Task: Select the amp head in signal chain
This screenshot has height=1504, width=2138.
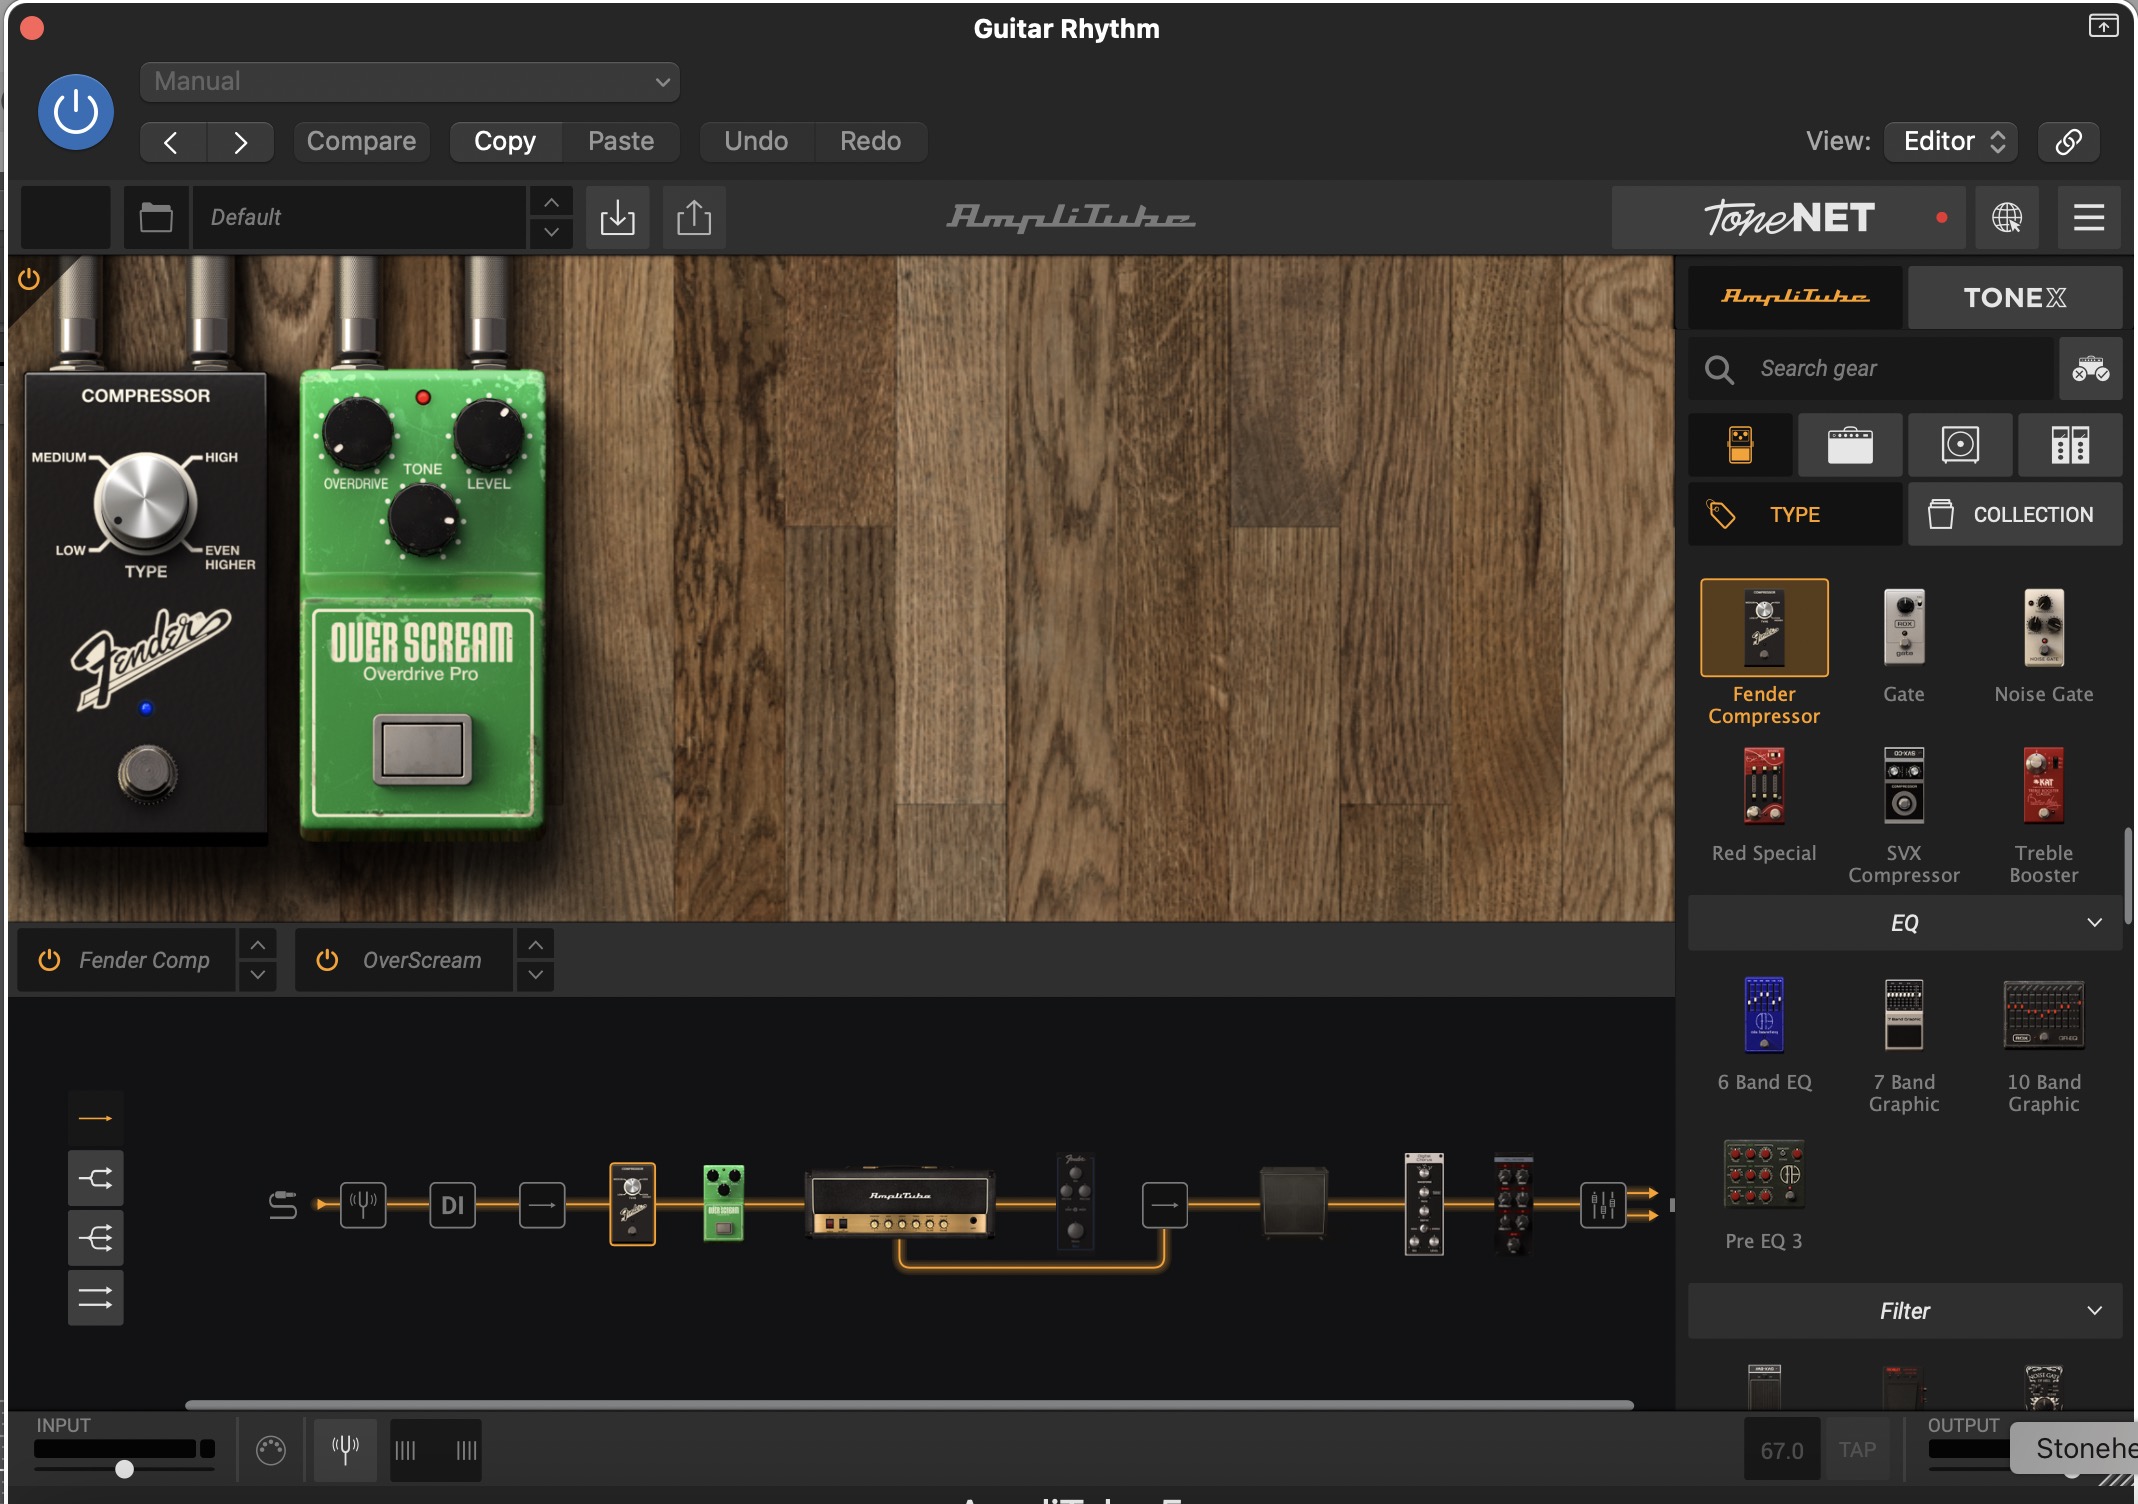Action: 900,1204
